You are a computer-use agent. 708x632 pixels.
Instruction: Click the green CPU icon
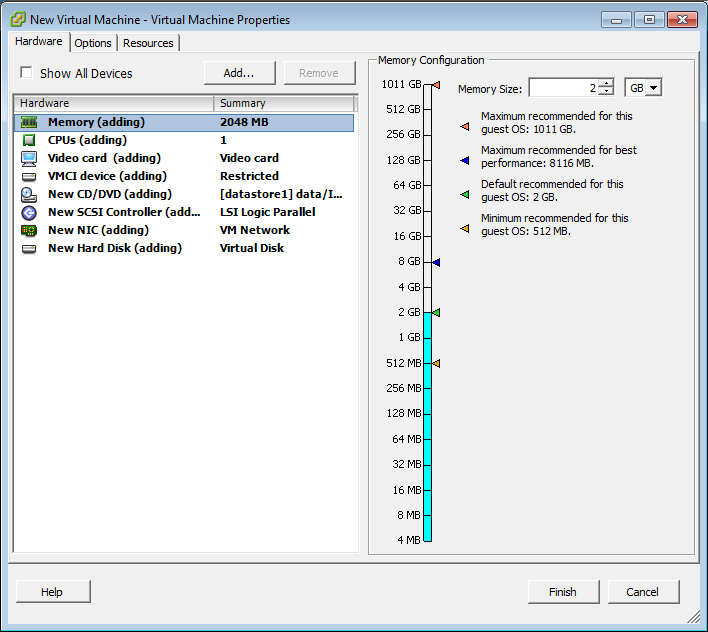29,140
